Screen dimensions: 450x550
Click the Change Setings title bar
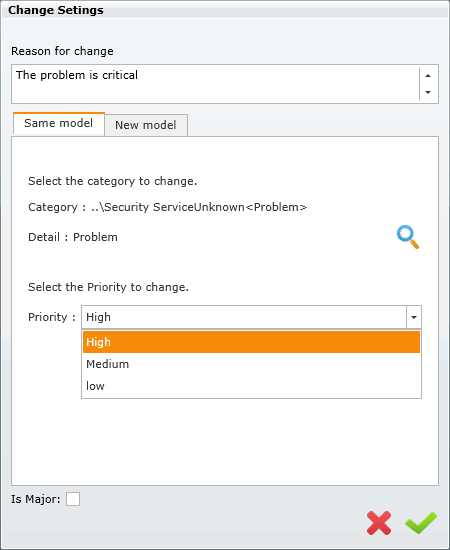click(x=225, y=10)
